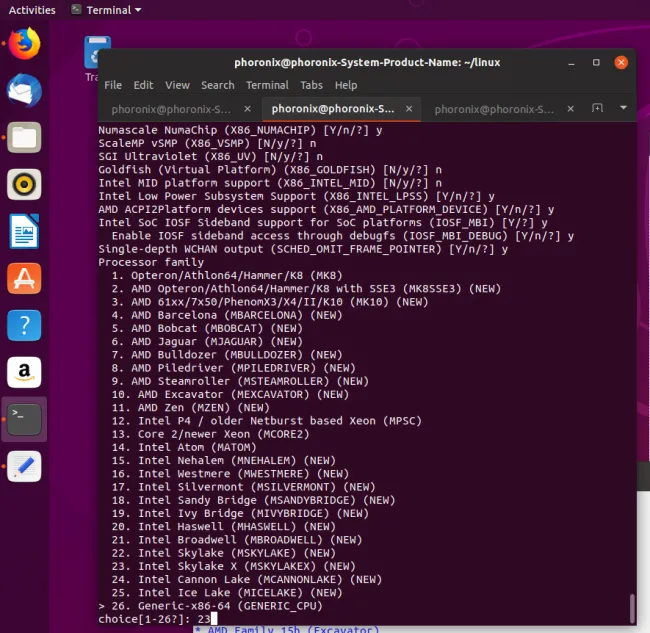Open the Files manager in the dock

pyautogui.click(x=24, y=137)
